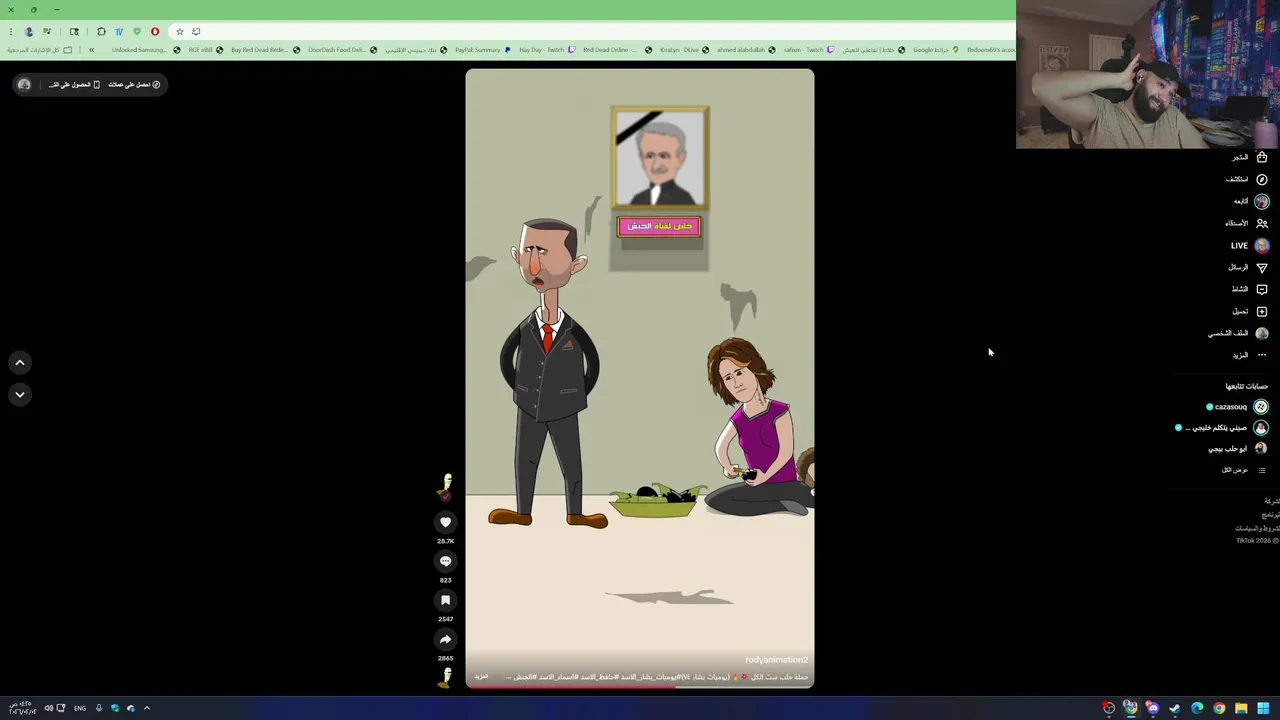Open the spinning sound disc under share count
The height and width of the screenshot is (720, 1280).
[446, 678]
